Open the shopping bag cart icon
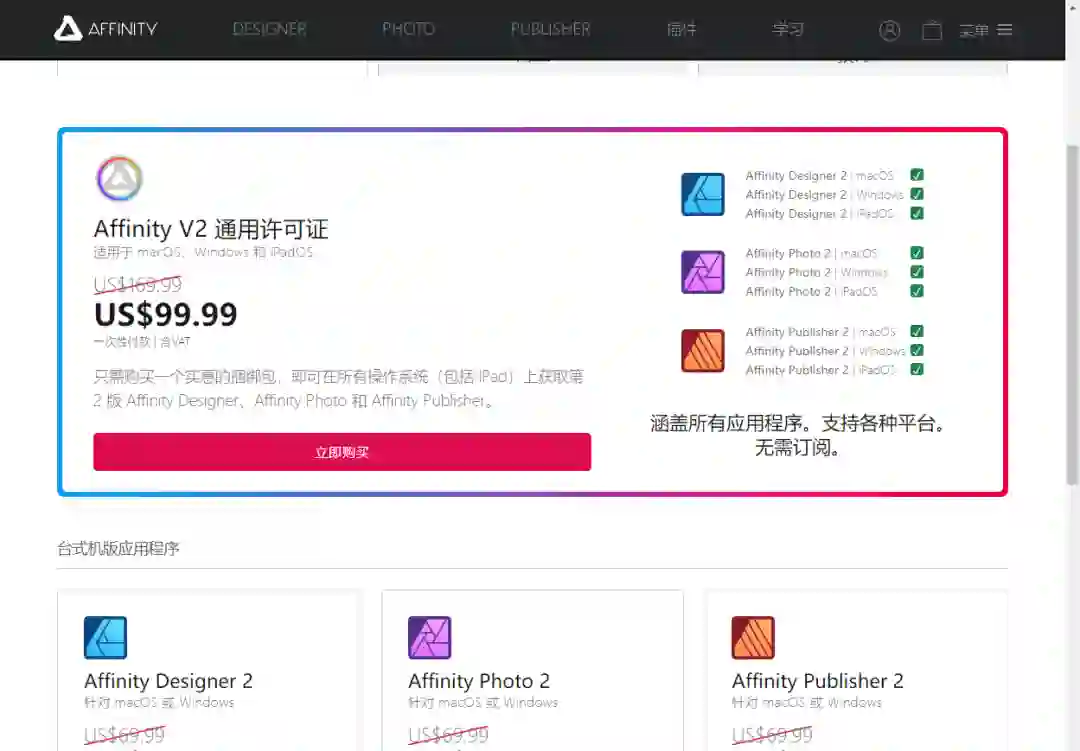This screenshot has width=1080, height=751. coord(932,30)
